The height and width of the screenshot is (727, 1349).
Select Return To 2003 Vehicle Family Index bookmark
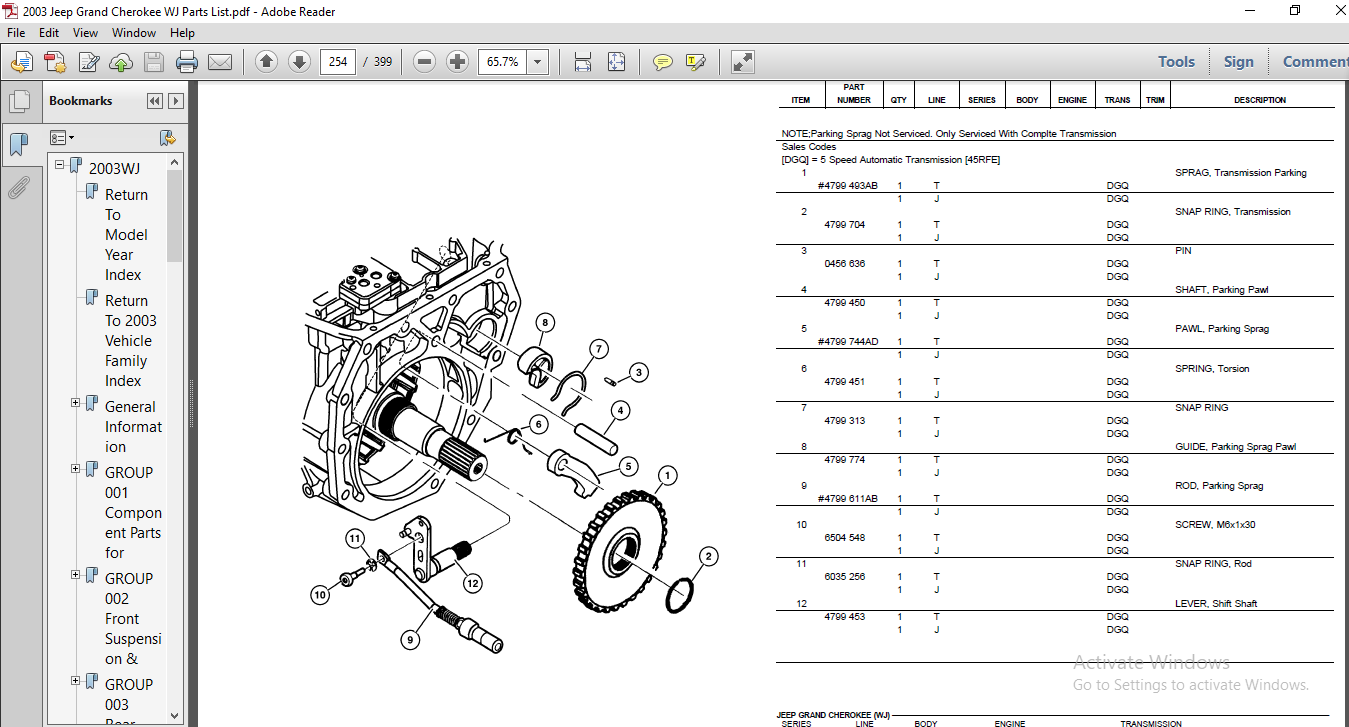[x=130, y=341]
